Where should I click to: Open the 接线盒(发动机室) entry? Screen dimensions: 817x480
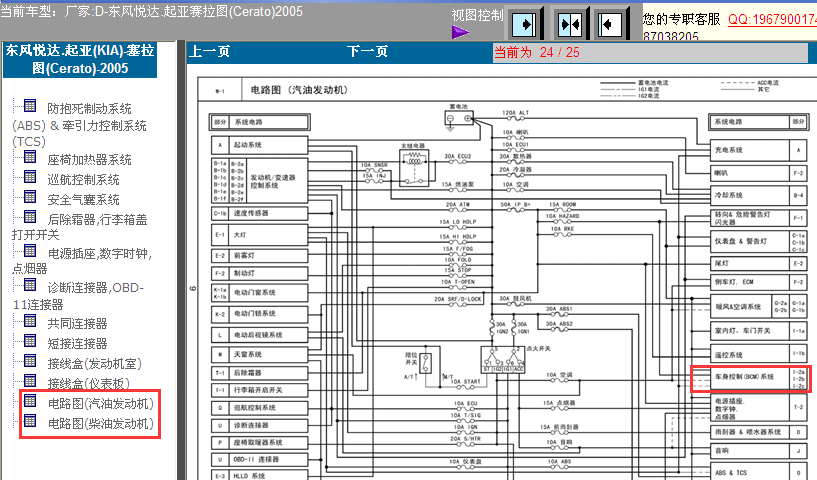pos(94,363)
